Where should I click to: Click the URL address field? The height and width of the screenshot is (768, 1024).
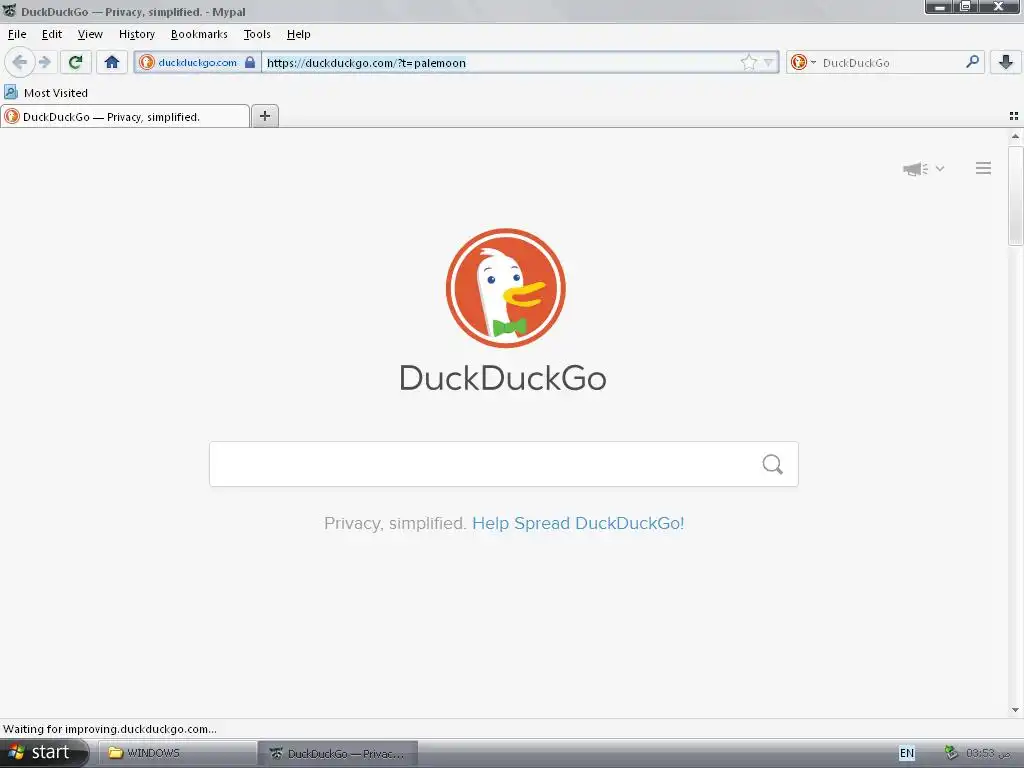pyautogui.click(x=500, y=63)
